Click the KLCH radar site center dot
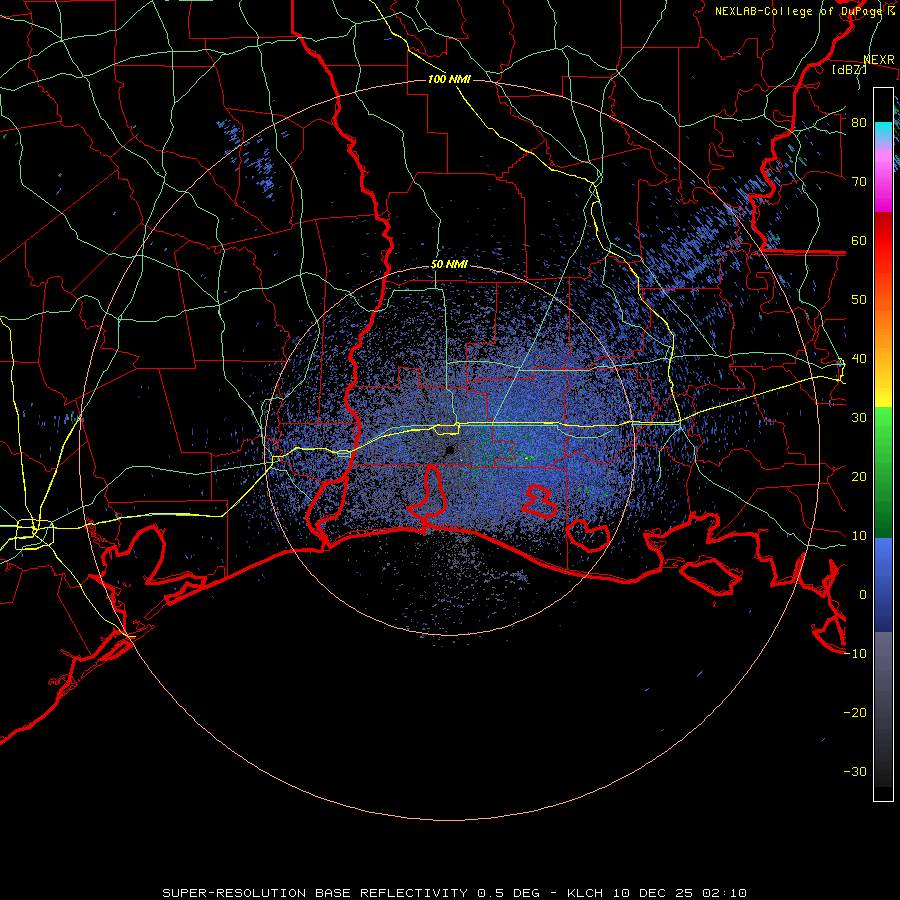900x900 pixels. pyautogui.click(x=450, y=451)
